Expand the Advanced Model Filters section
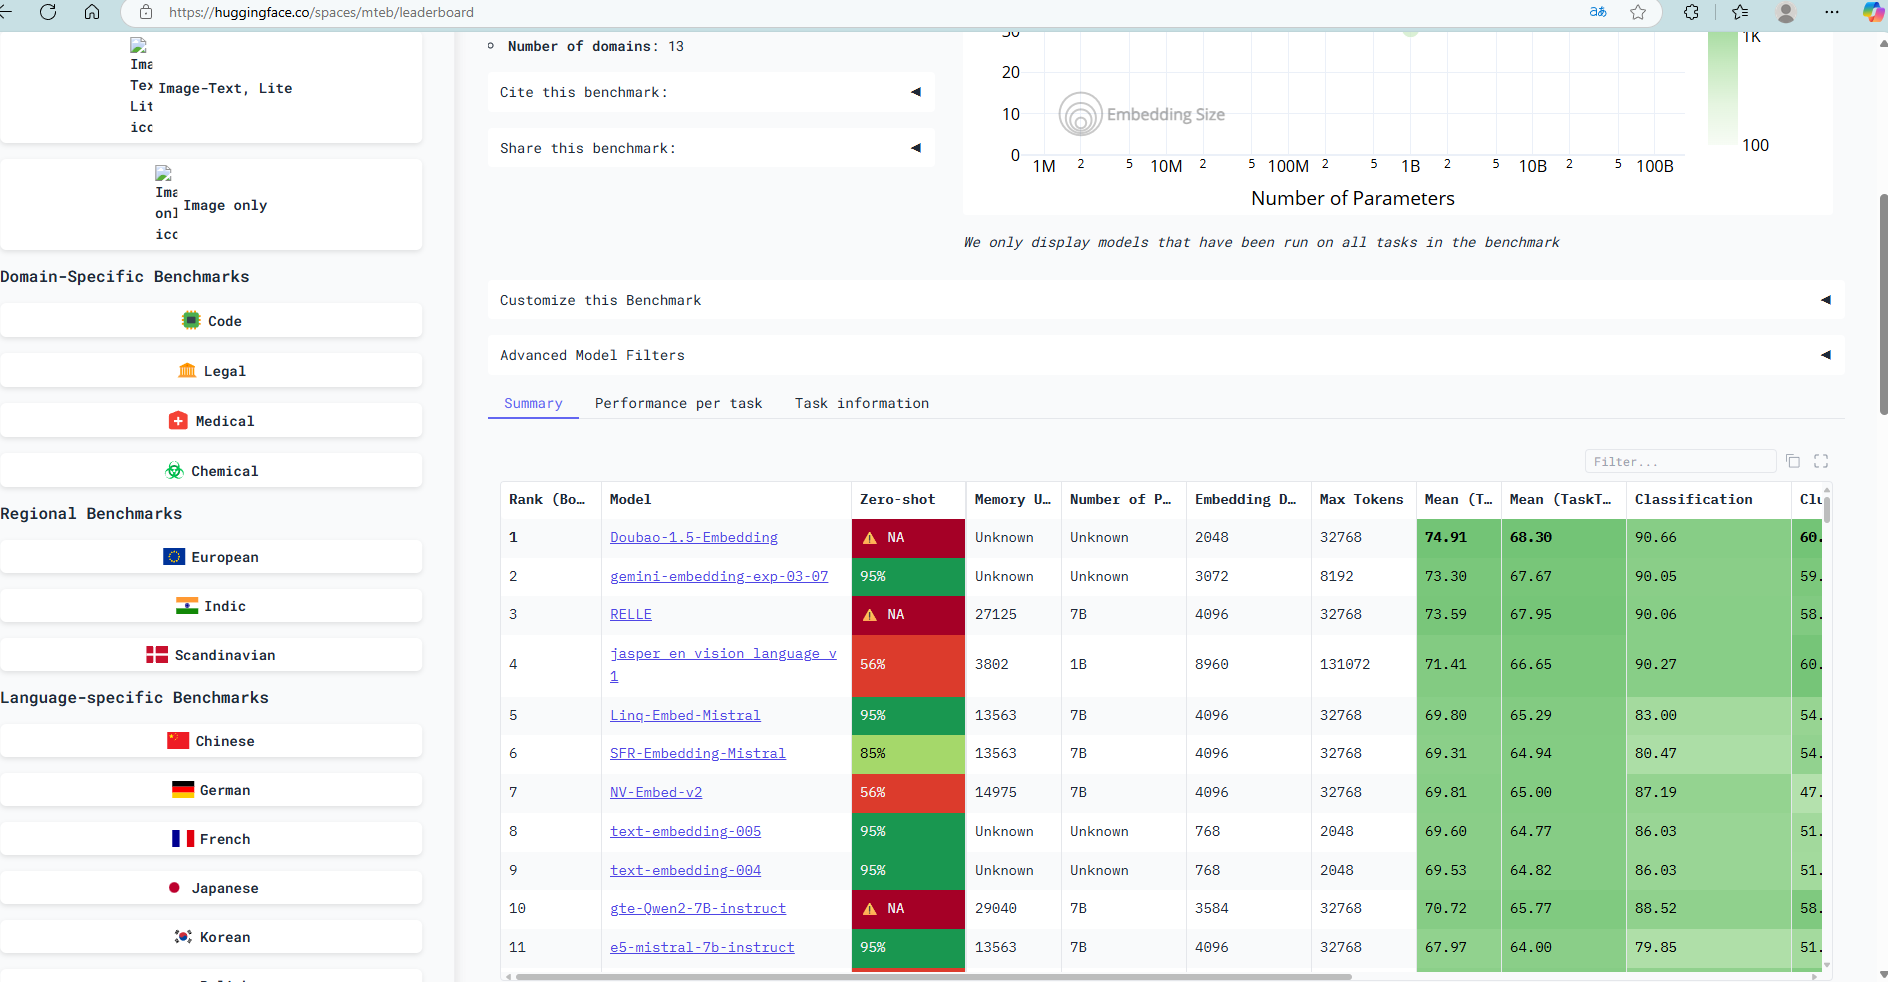Screen dimensions: 1888x982 click(1166, 355)
